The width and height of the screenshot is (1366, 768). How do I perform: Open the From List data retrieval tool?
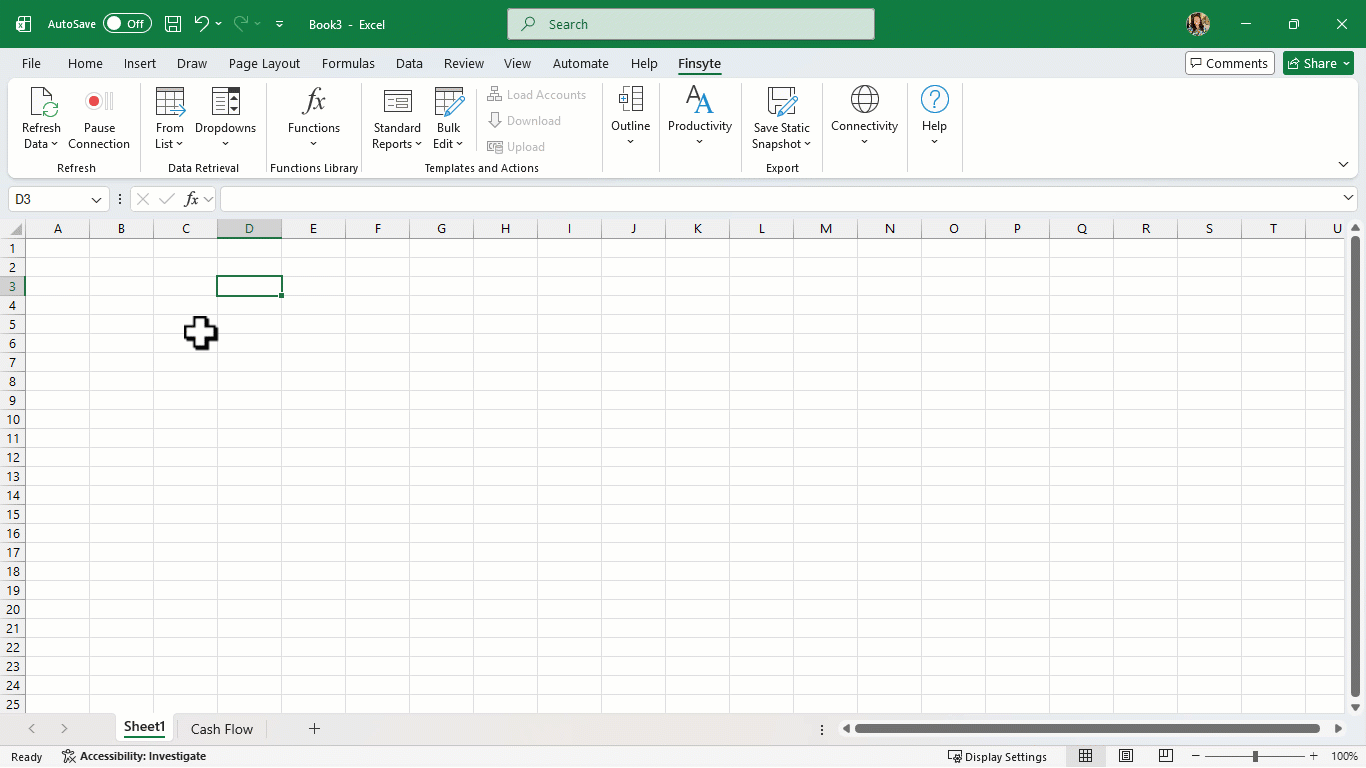click(x=170, y=102)
